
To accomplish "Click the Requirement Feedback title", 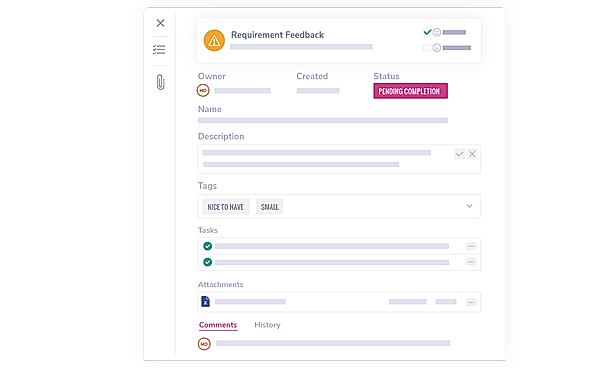I will pos(278,35).
